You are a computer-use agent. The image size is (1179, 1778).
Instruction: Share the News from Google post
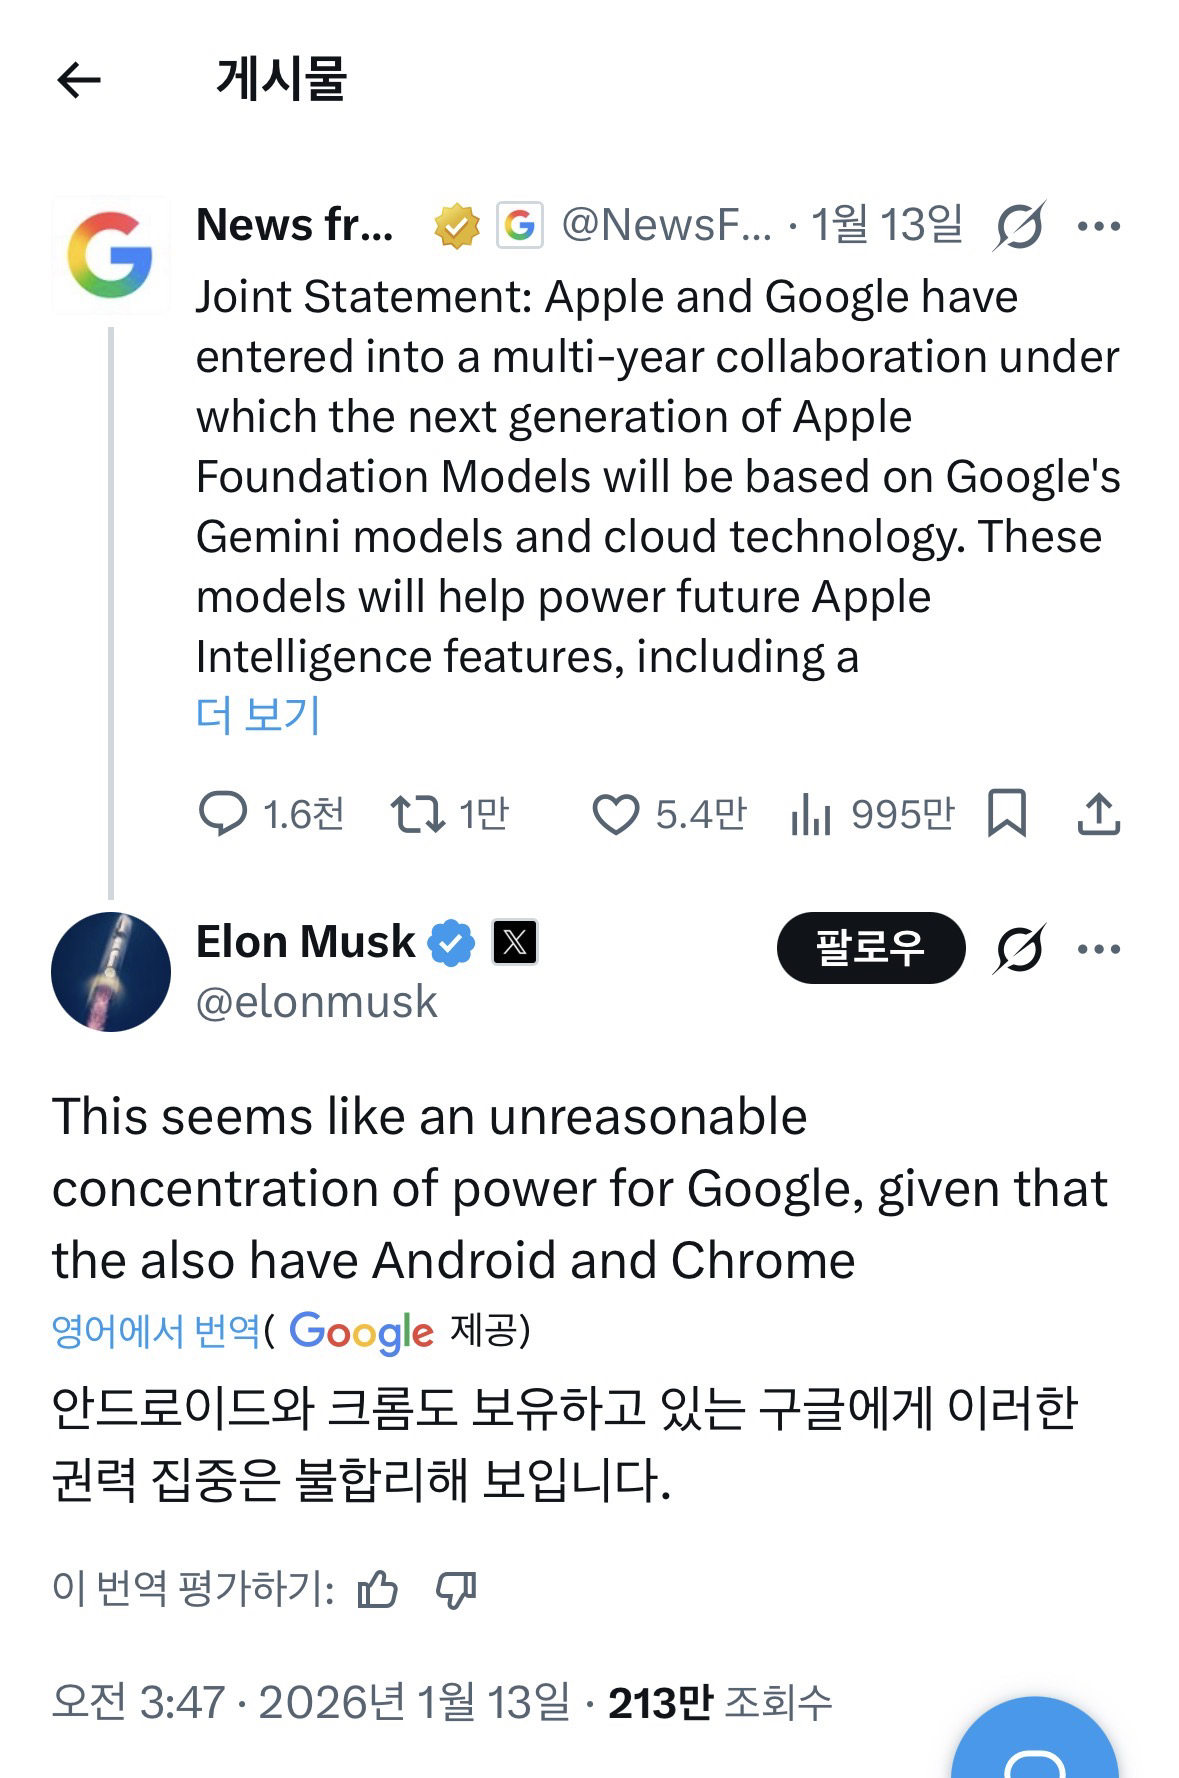click(1098, 813)
